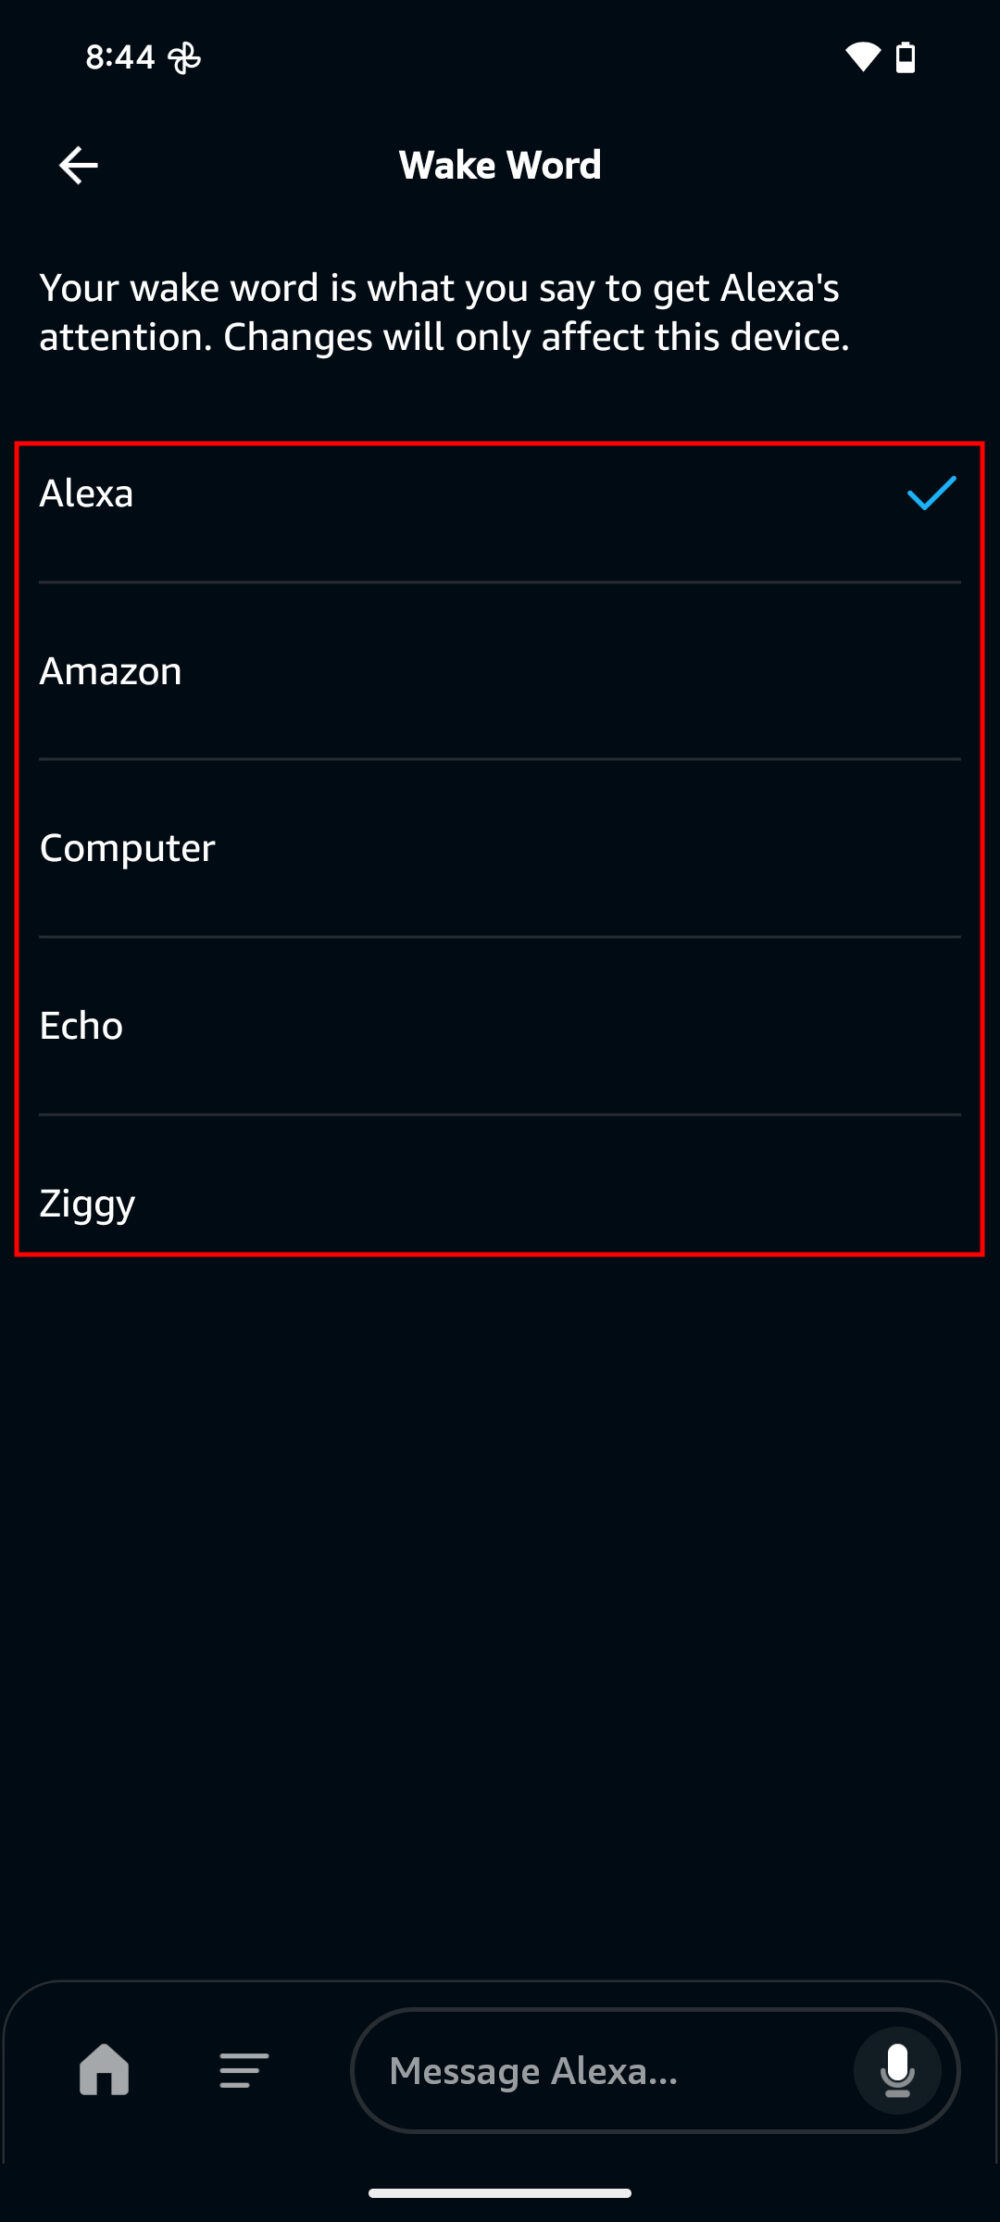Tap the currently selected Alexa option
The image size is (1000, 2222).
click(x=87, y=494)
